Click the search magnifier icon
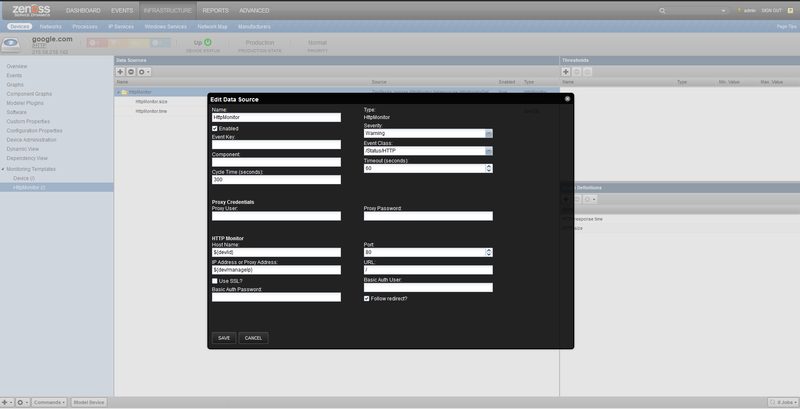The image size is (800, 409). tap(662, 11)
